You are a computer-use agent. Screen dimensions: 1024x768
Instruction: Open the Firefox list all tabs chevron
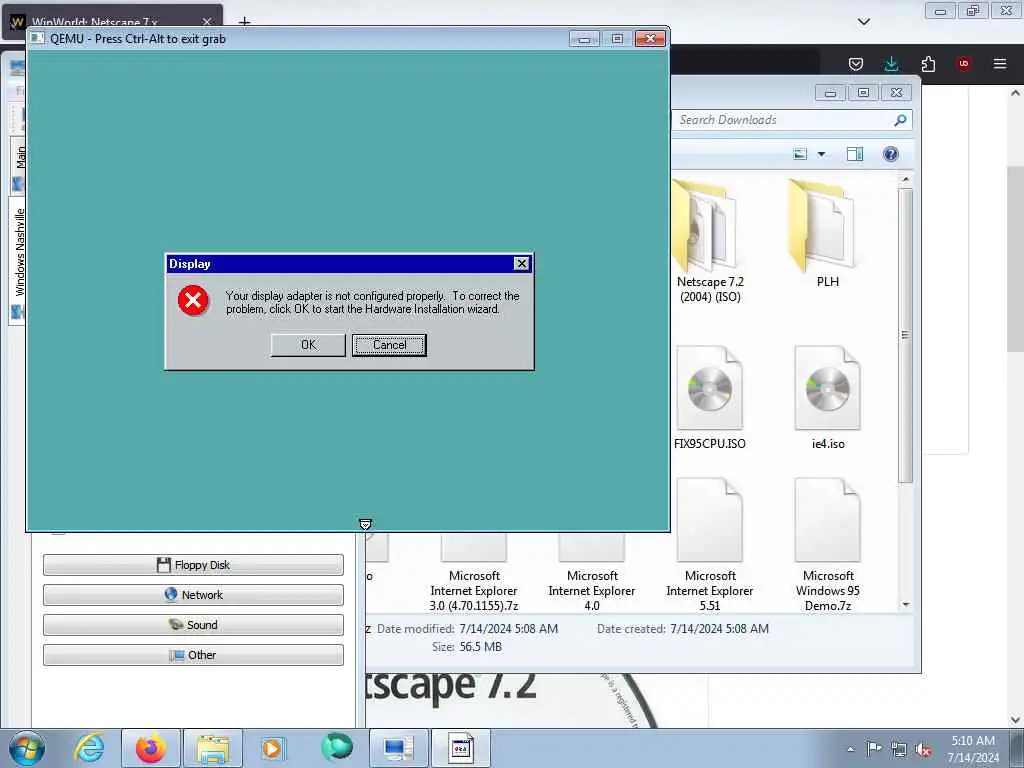pyautogui.click(x=863, y=22)
